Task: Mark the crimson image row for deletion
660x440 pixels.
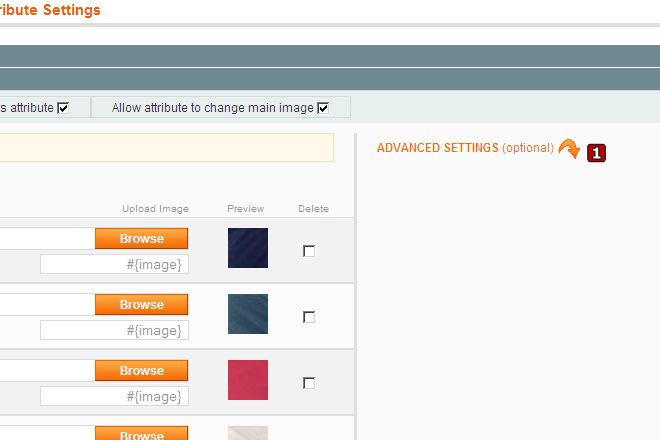Action: coord(309,383)
